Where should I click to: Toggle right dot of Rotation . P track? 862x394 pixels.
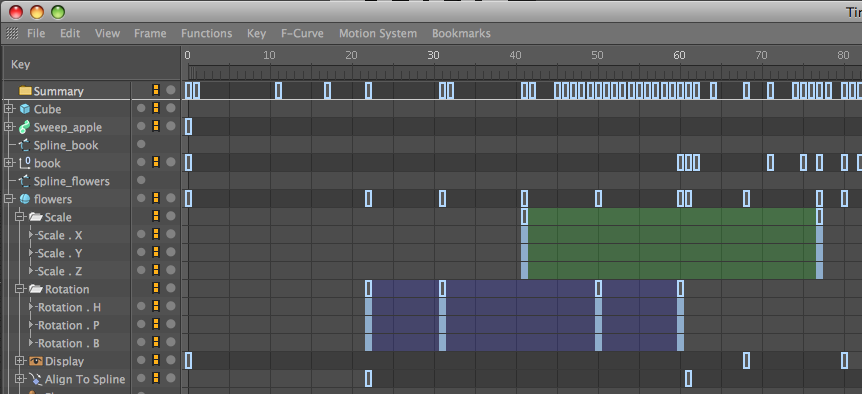click(171, 324)
